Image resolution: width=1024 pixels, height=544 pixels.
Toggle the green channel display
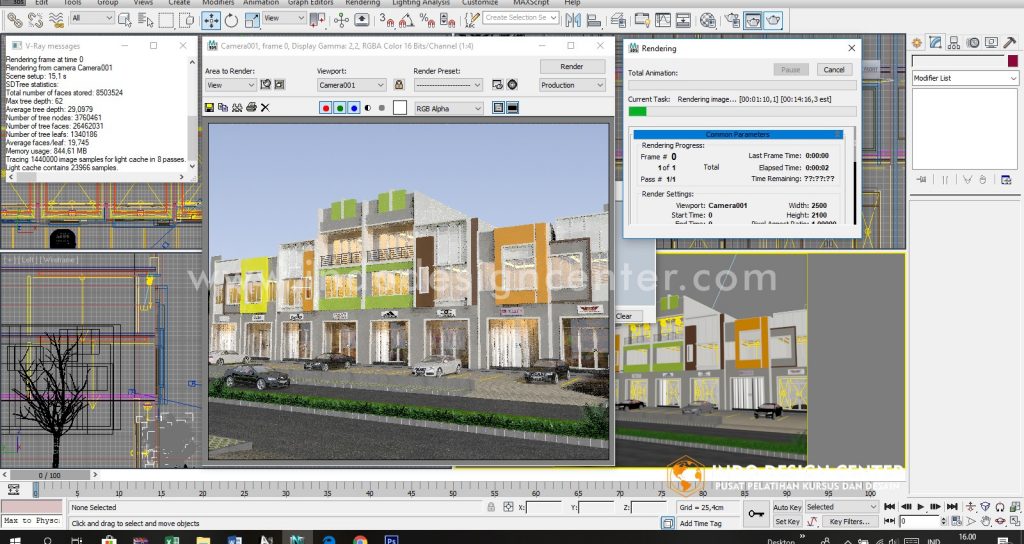(x=340, y=108)
